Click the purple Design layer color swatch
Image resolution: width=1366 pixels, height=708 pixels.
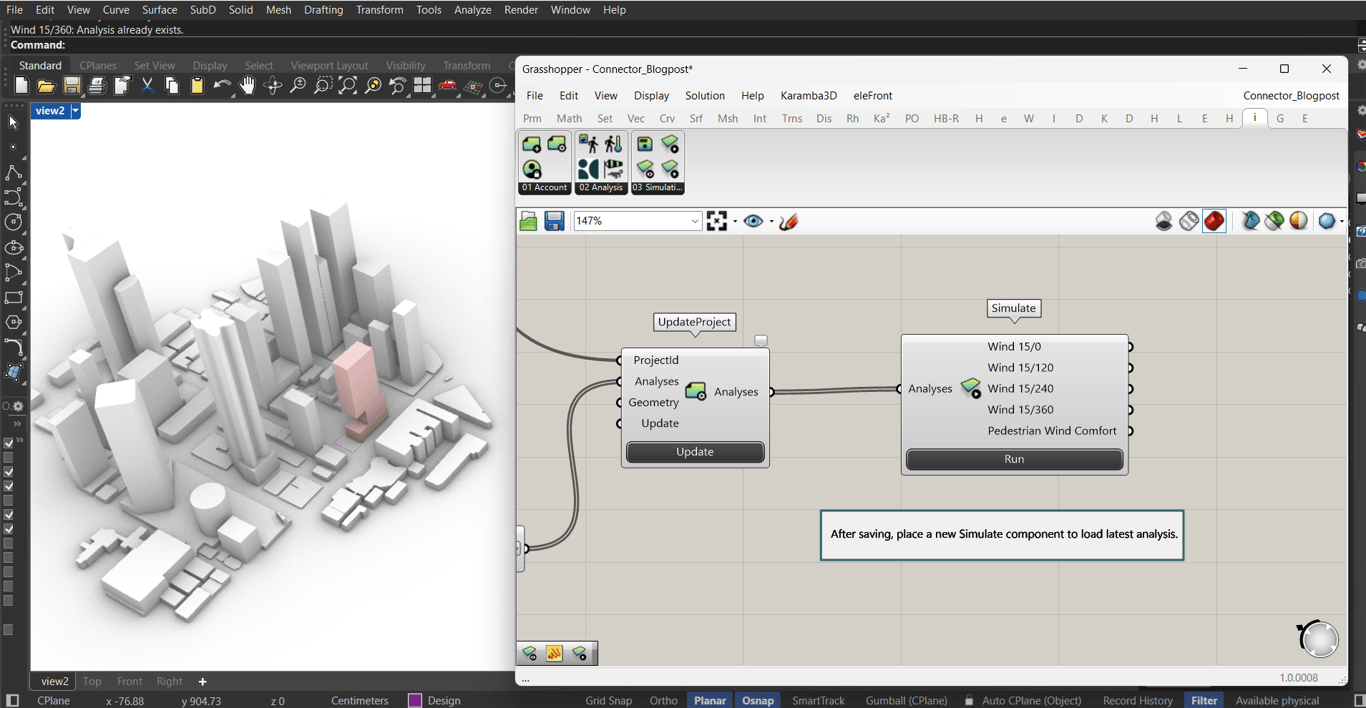[415, 700]
